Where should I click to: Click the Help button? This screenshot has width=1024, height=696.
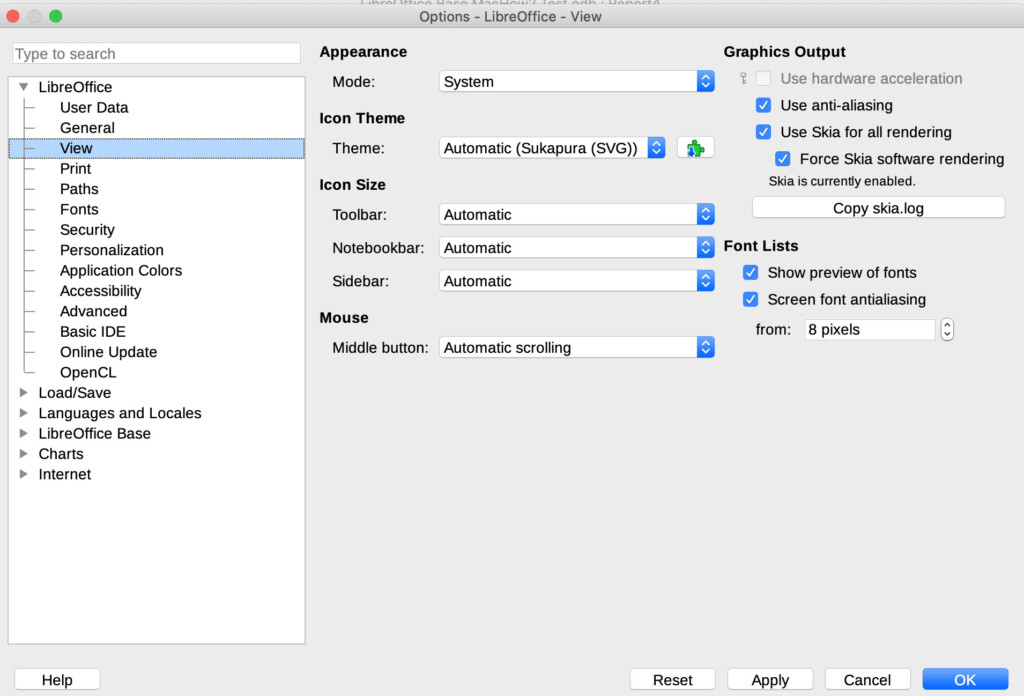tap(57, 680)
